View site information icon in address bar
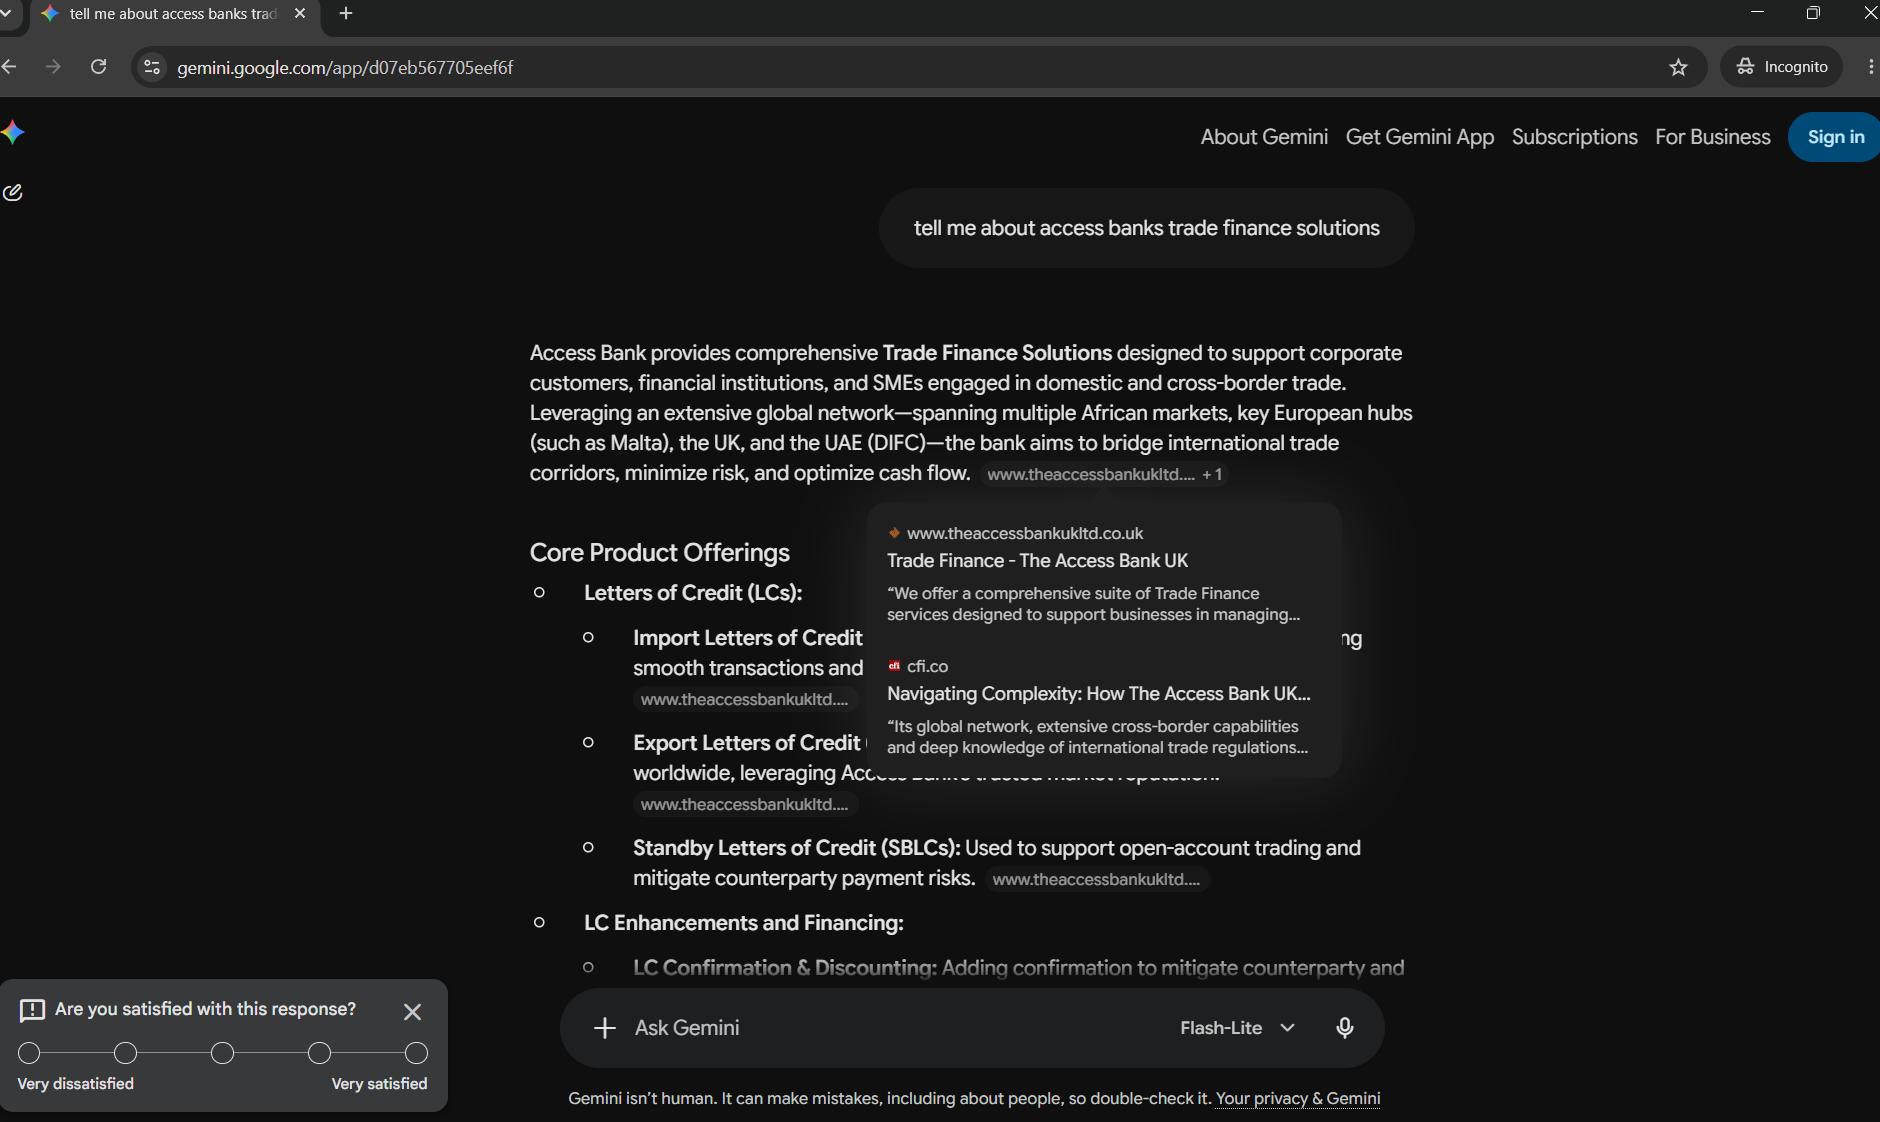 click(152, 67)
